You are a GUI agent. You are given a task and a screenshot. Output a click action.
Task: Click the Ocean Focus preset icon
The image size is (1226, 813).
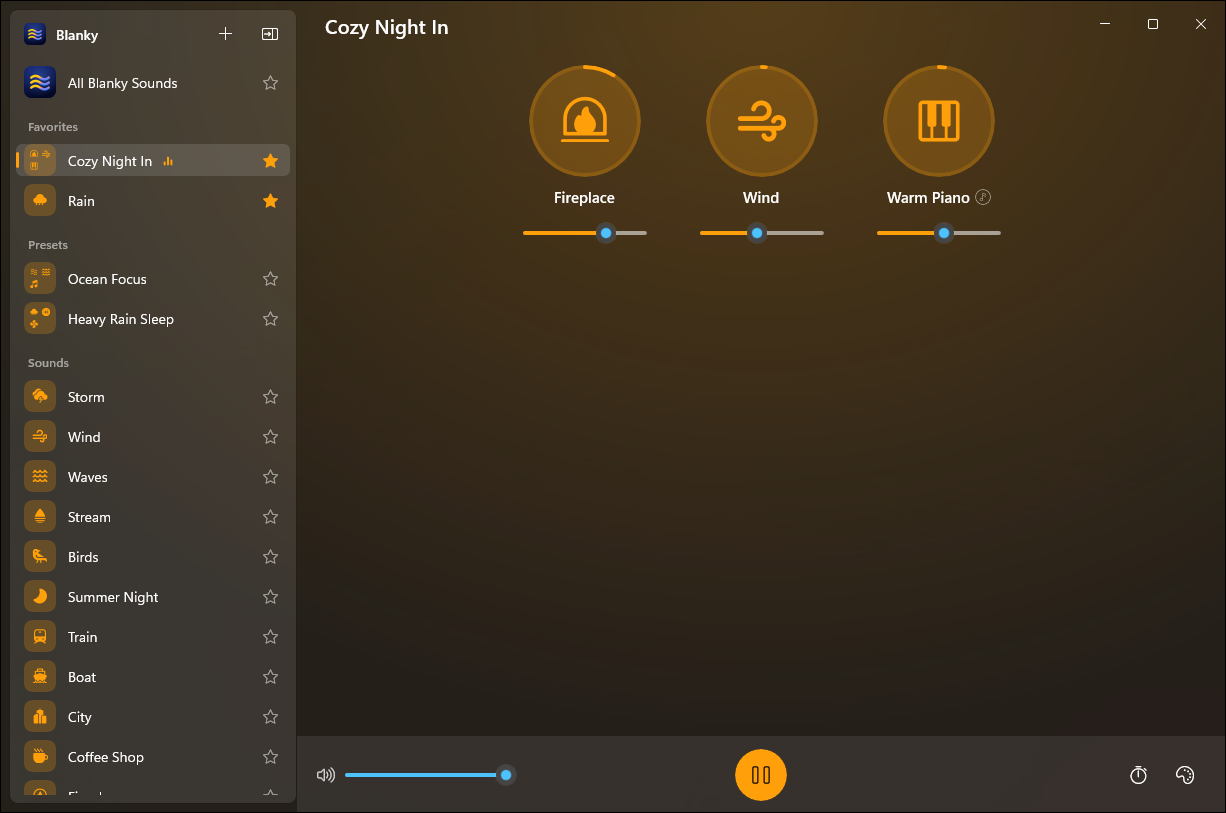point(40,279)
